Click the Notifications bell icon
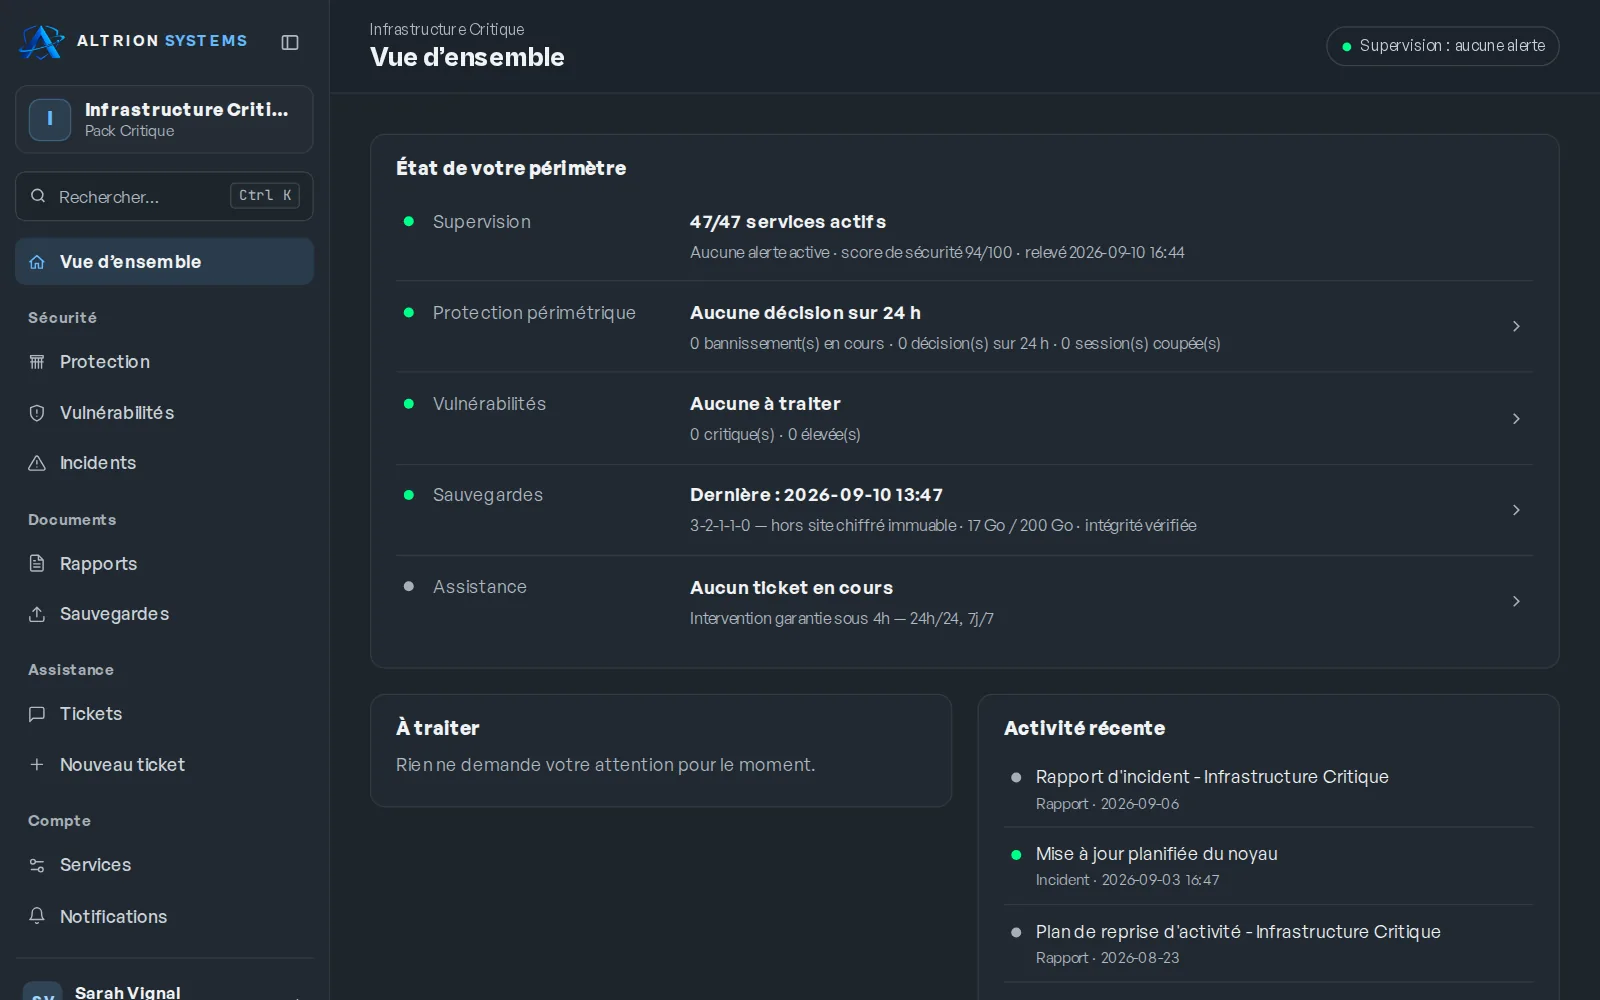 coord(37,916)
